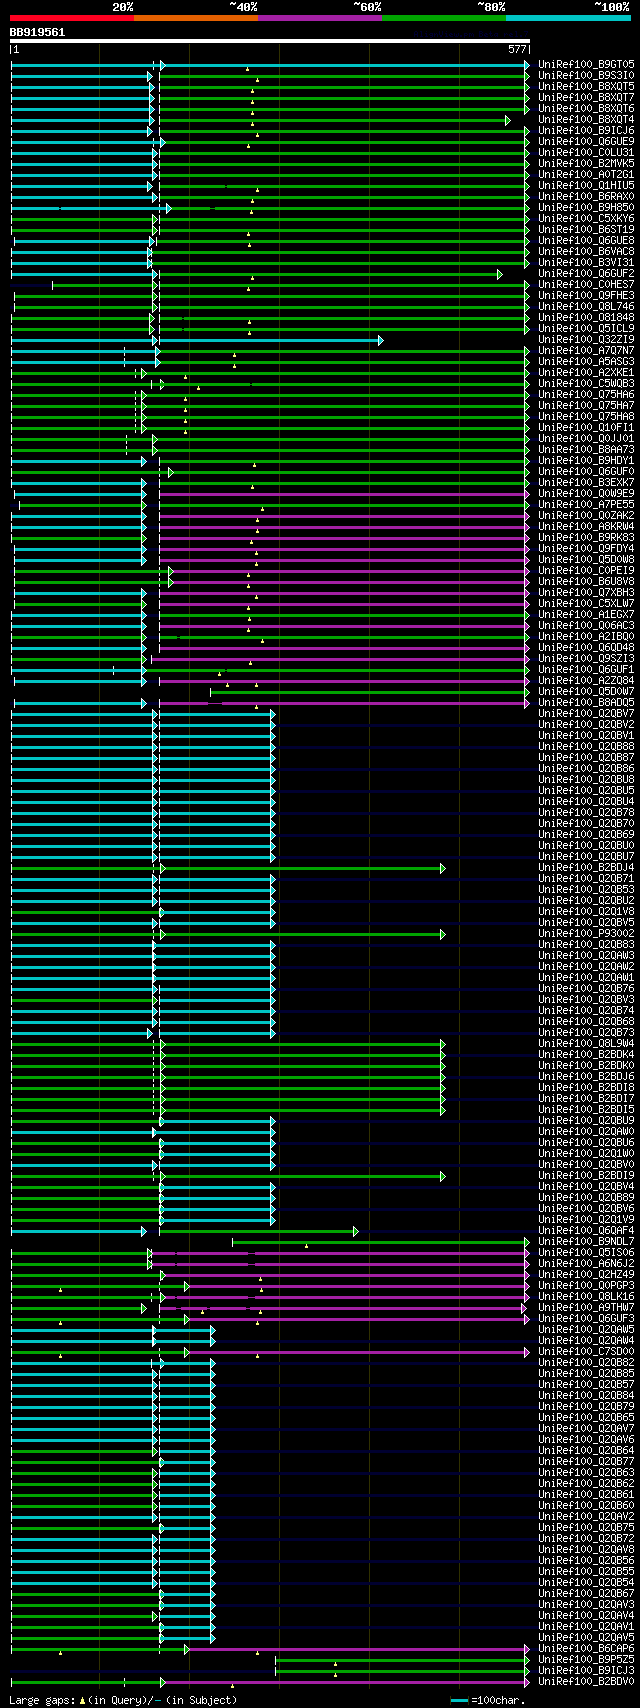Select the UniRef100_Q6QD48 label
This screenshot has height=1708, width=640.
[586, 648]
